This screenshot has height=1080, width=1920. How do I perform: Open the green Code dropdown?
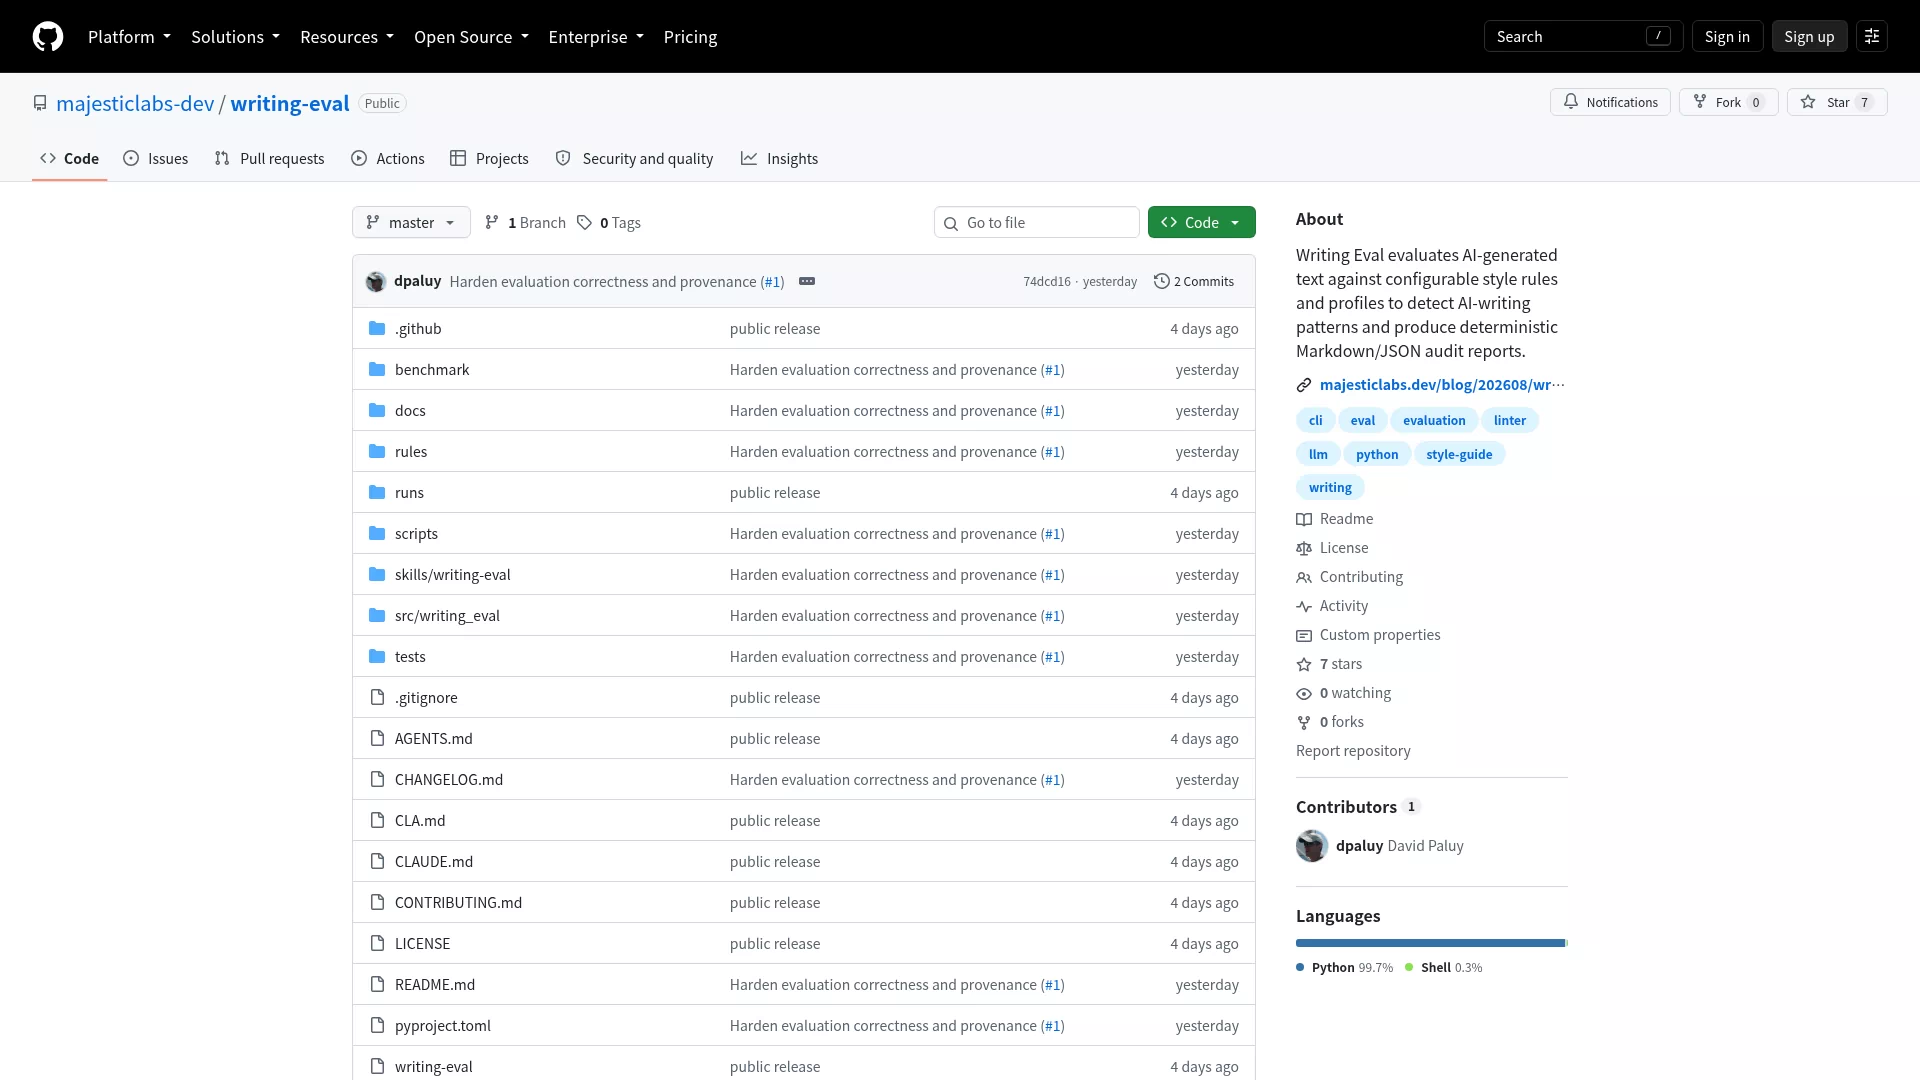[x=1201, y=223]
